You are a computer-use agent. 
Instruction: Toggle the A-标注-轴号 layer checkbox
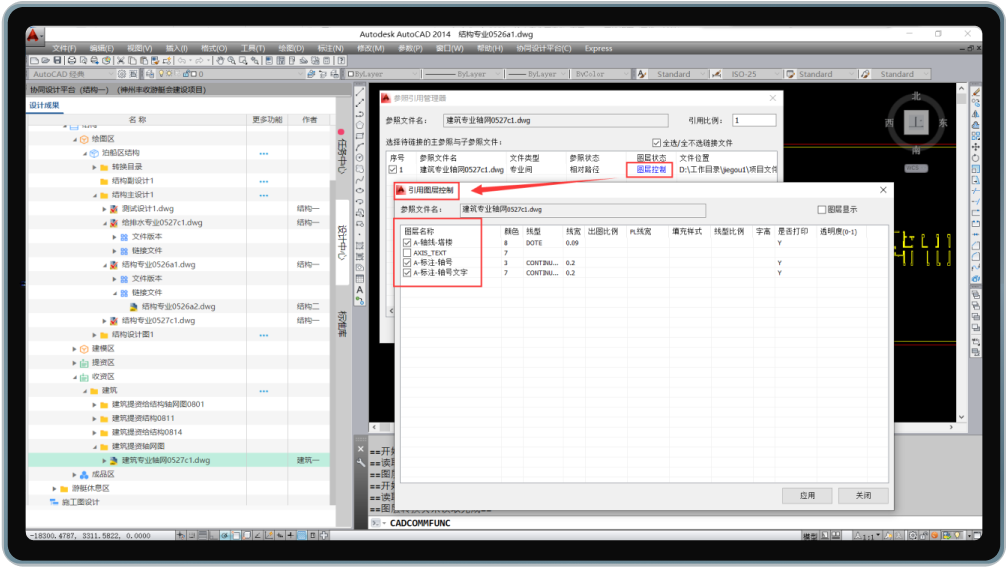407,262
